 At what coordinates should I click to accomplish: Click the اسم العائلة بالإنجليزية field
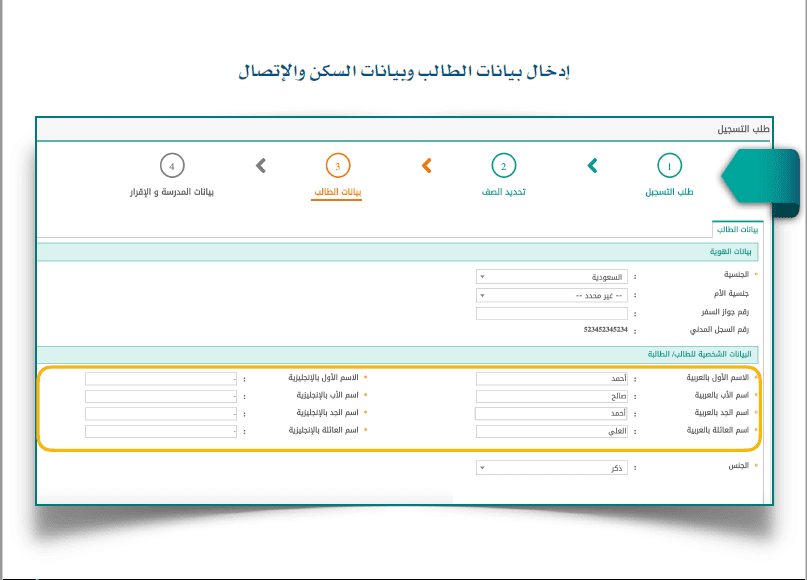click(161, 431)
